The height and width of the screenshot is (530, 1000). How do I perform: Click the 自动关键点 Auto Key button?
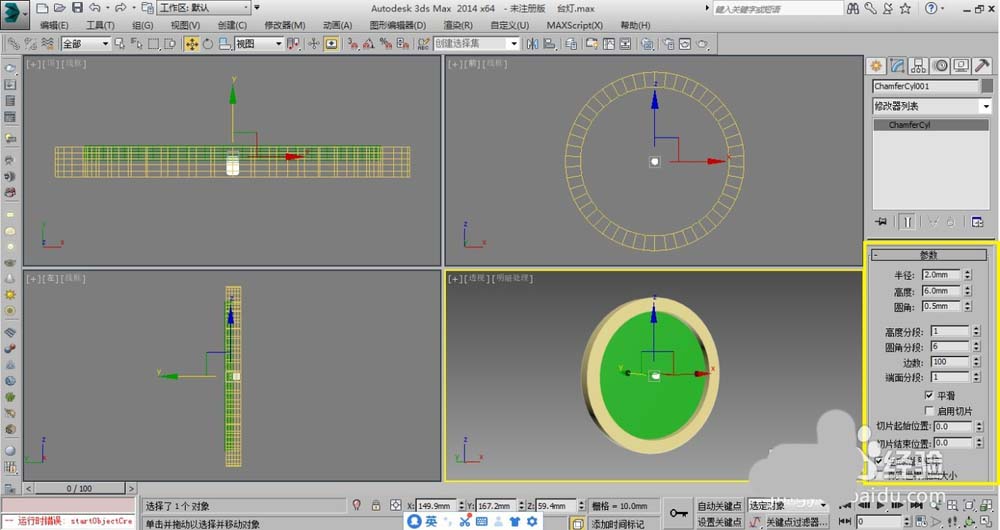tap(720, 506)
